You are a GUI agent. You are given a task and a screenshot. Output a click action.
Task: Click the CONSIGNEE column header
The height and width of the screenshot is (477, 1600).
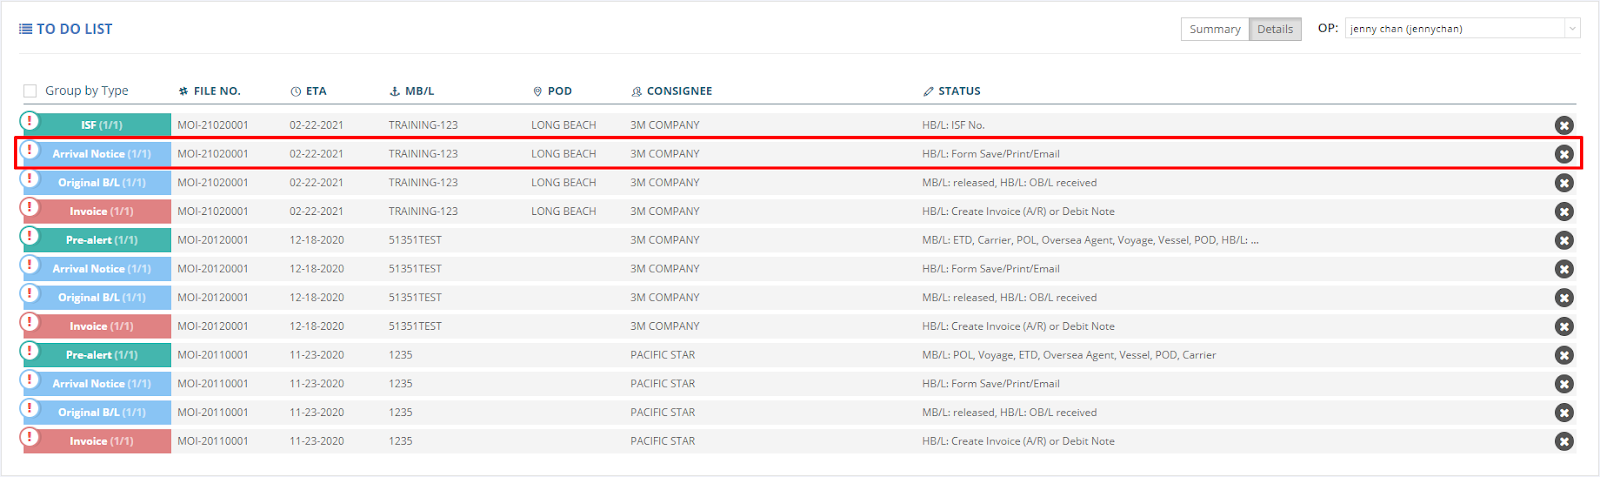tap(678, 91)
